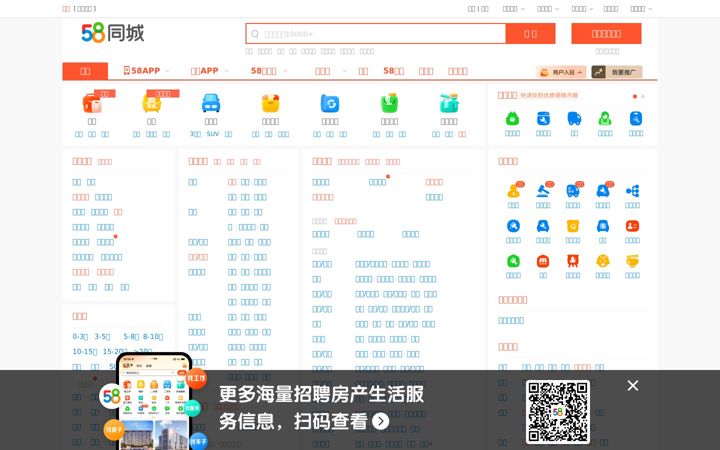Select the gray carousel dot indicator
Screen dimensions: 720x450
pyautogui.click(x=643, y=96)
